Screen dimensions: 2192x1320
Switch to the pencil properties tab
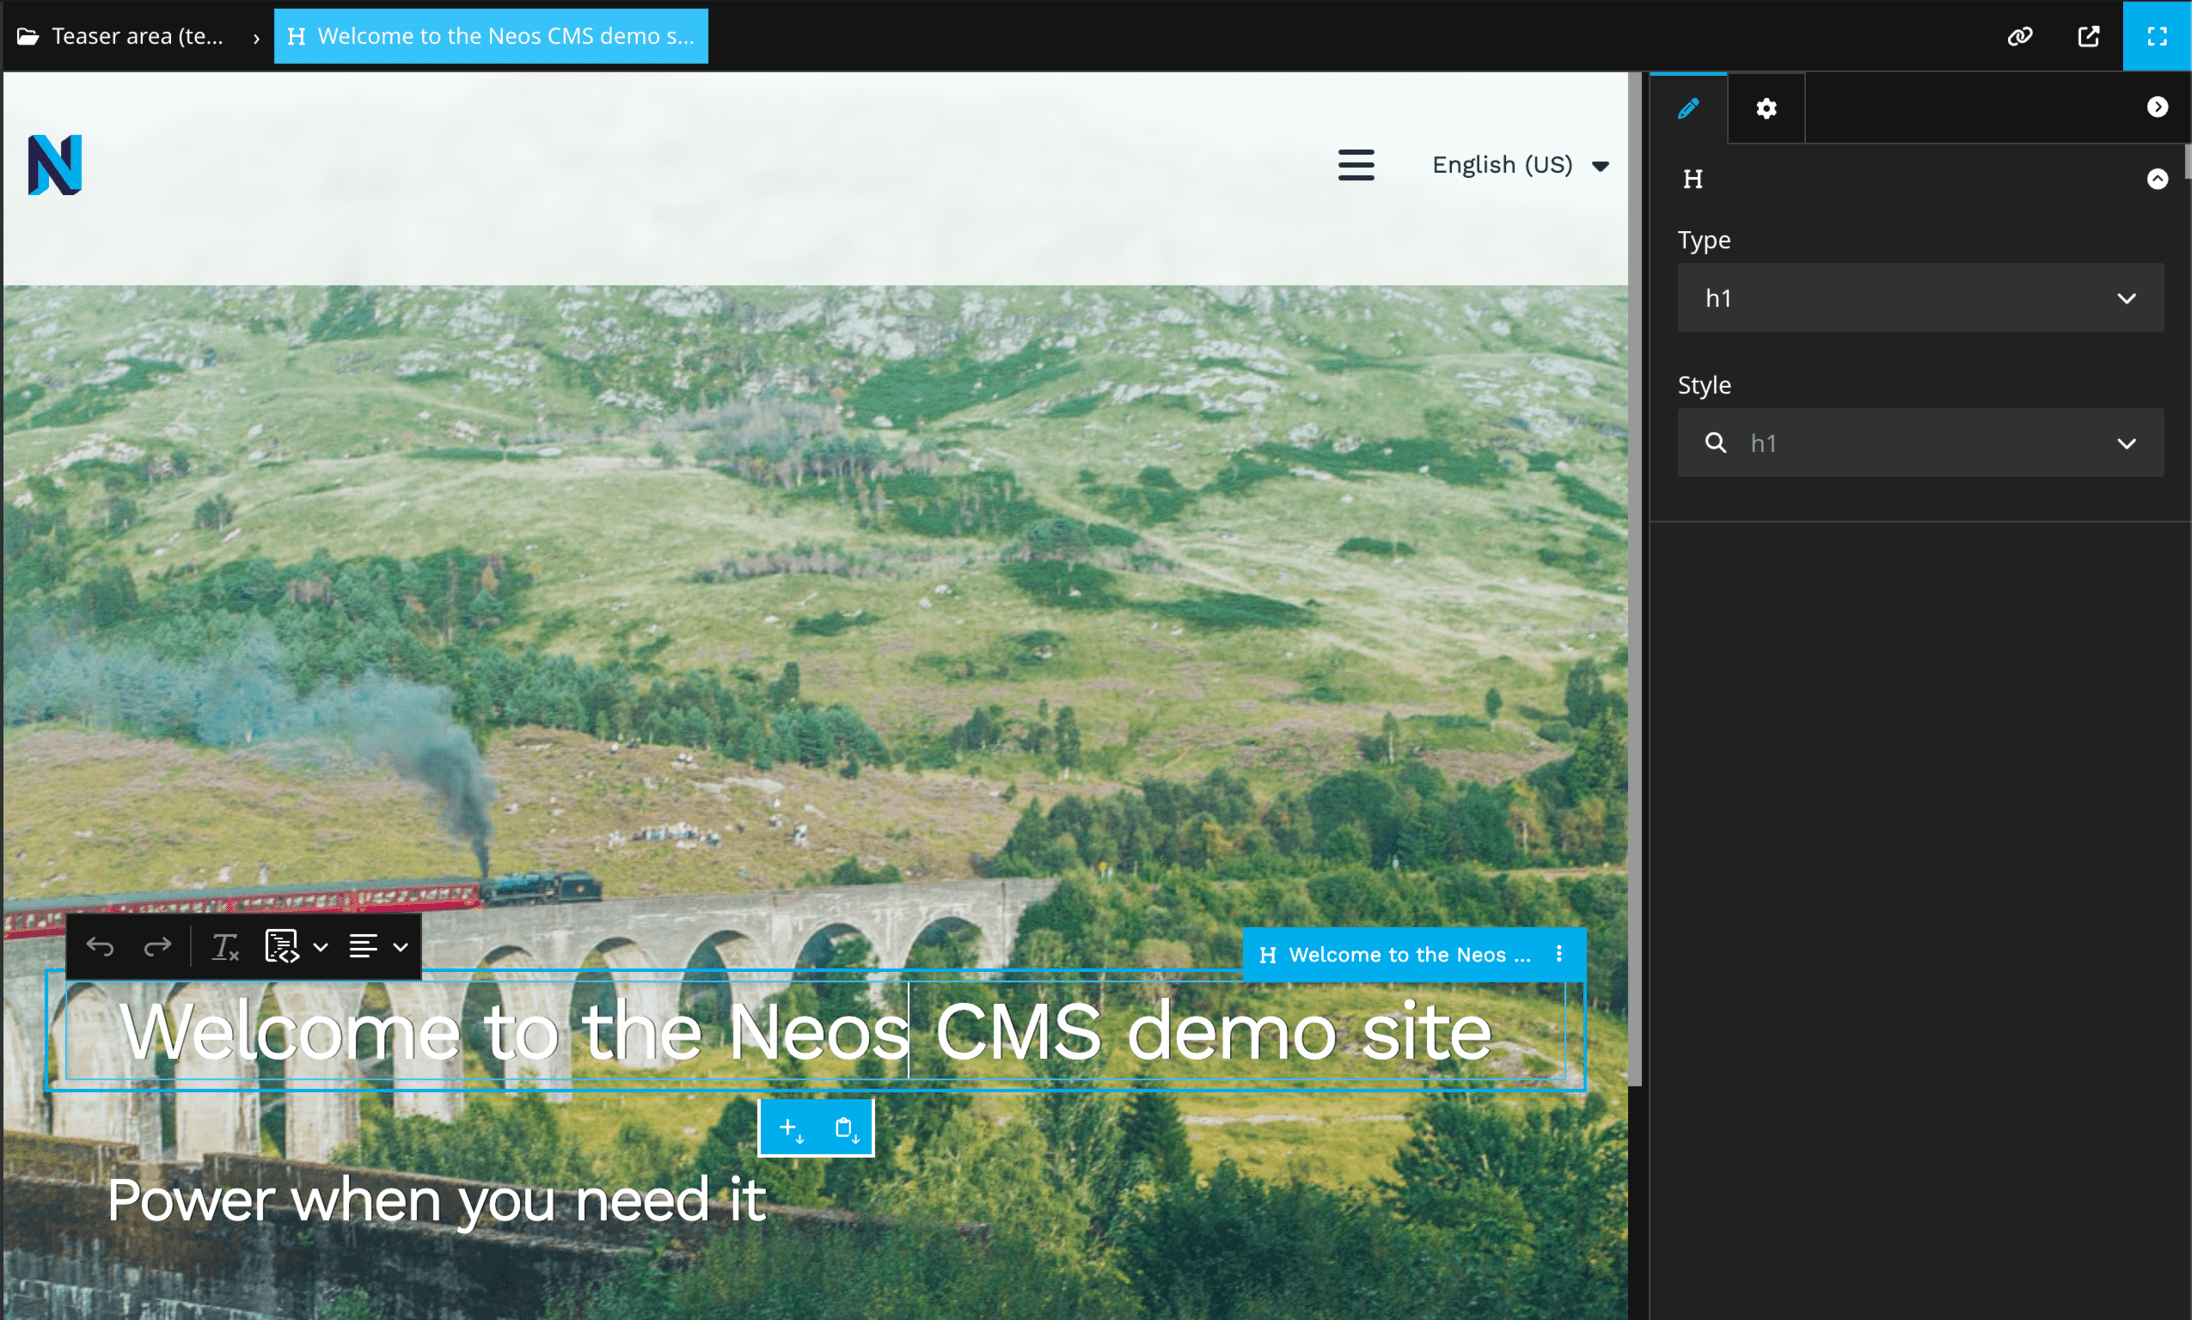[1688, 108]
